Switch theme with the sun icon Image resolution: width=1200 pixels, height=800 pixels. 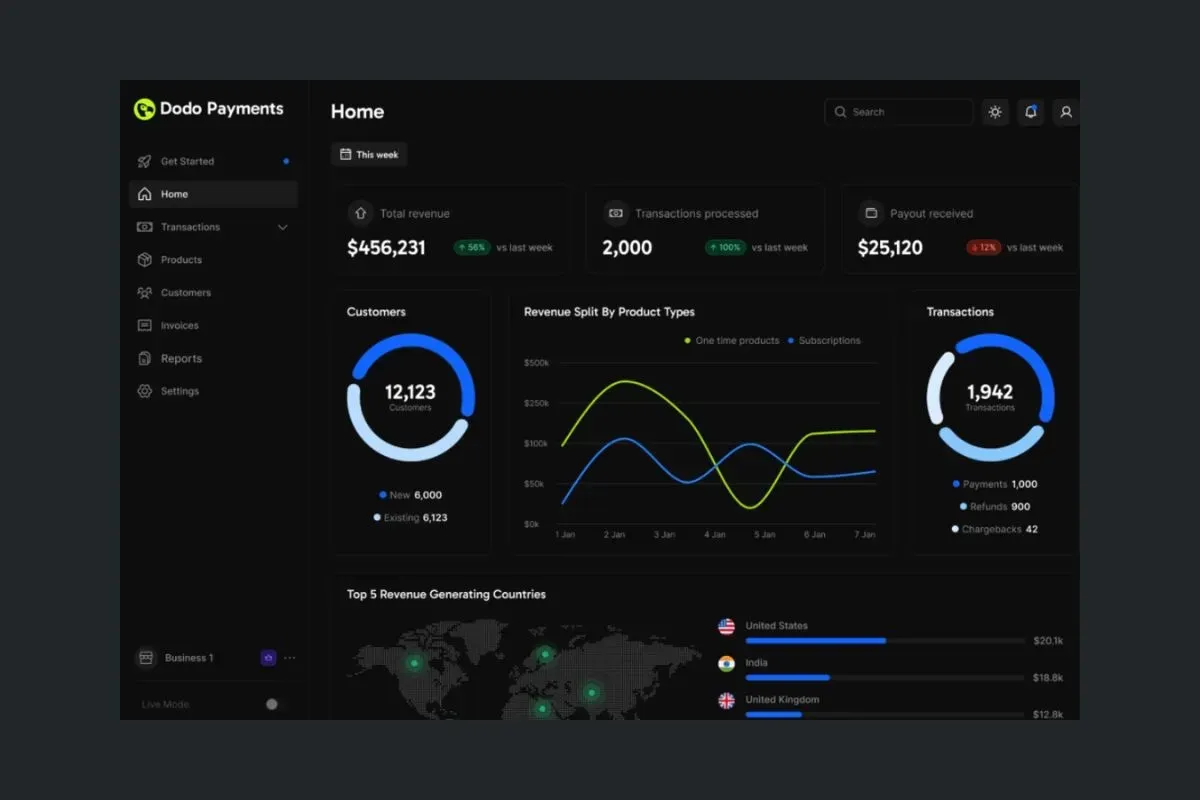tap(995, 112)
